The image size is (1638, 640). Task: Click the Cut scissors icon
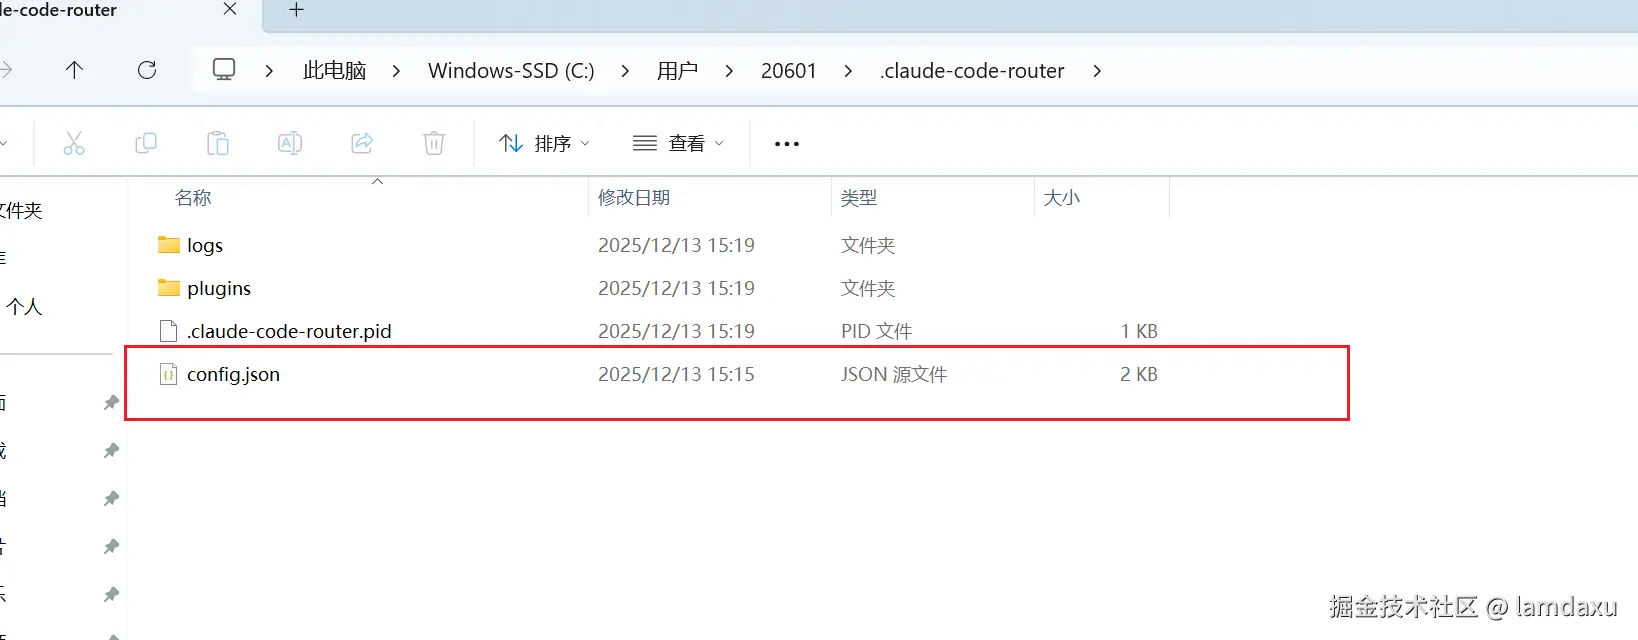tap(74, 143)
